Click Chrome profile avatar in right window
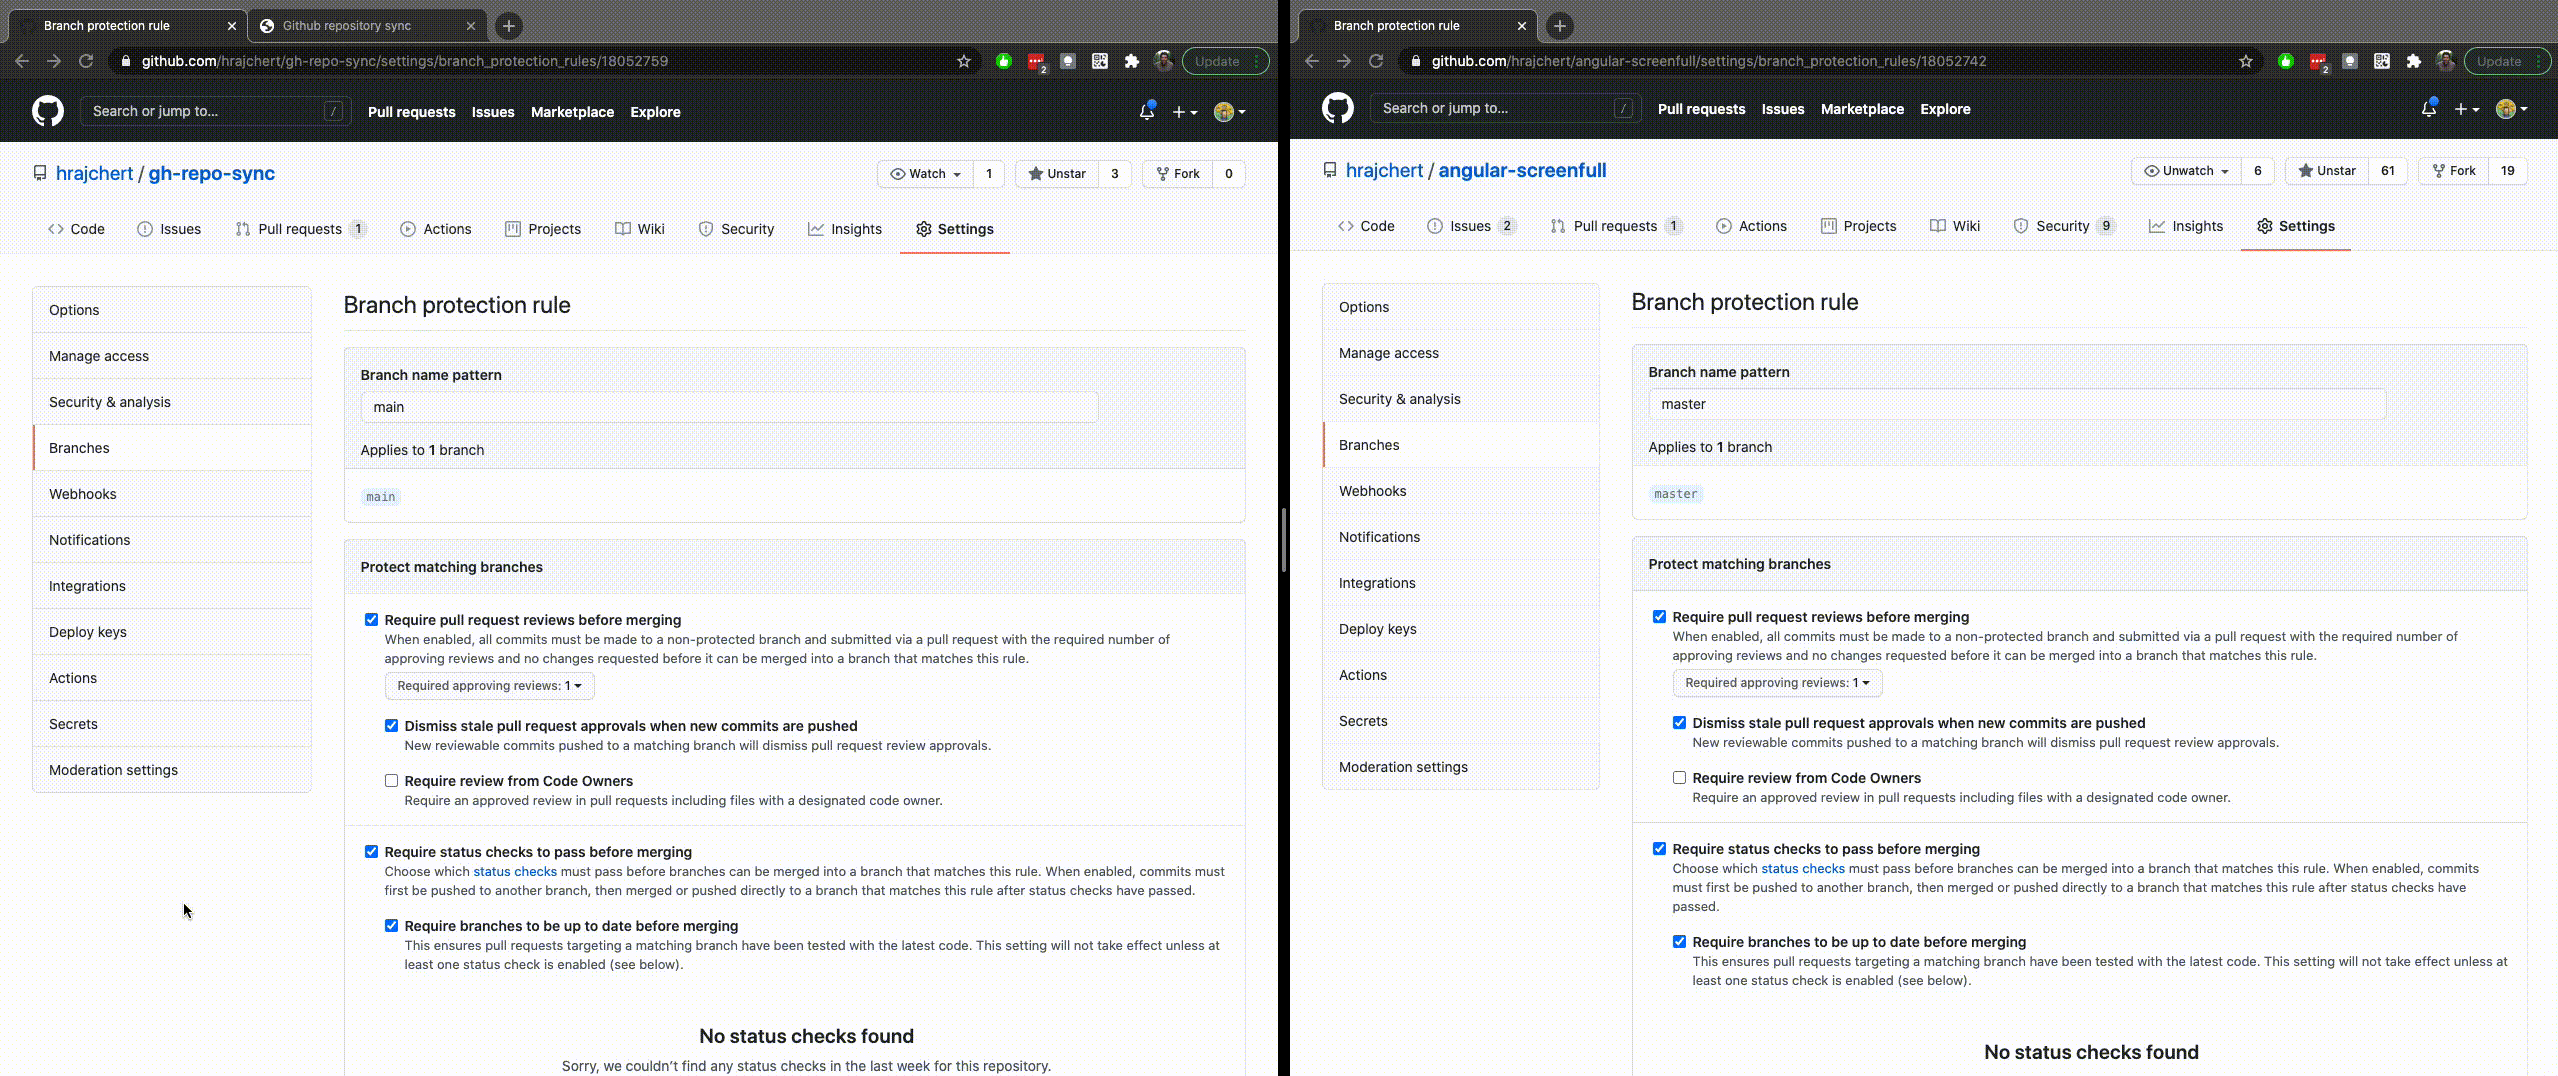The image size is (2558, 1076). (2445, 61)
